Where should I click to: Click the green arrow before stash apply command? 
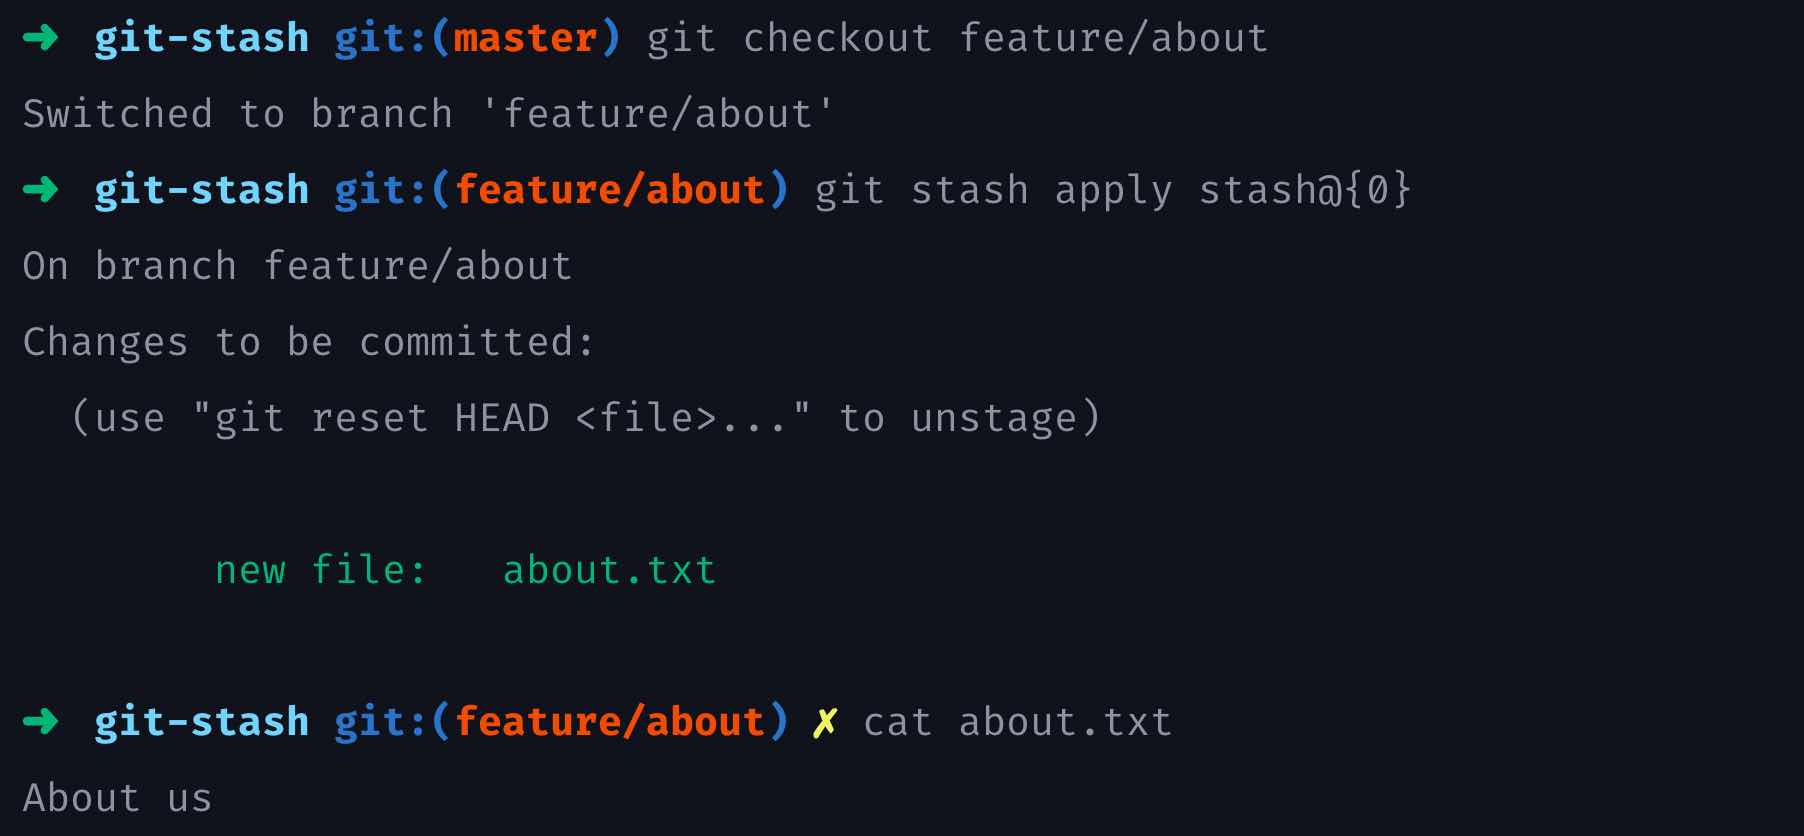[x=41, y=189]
